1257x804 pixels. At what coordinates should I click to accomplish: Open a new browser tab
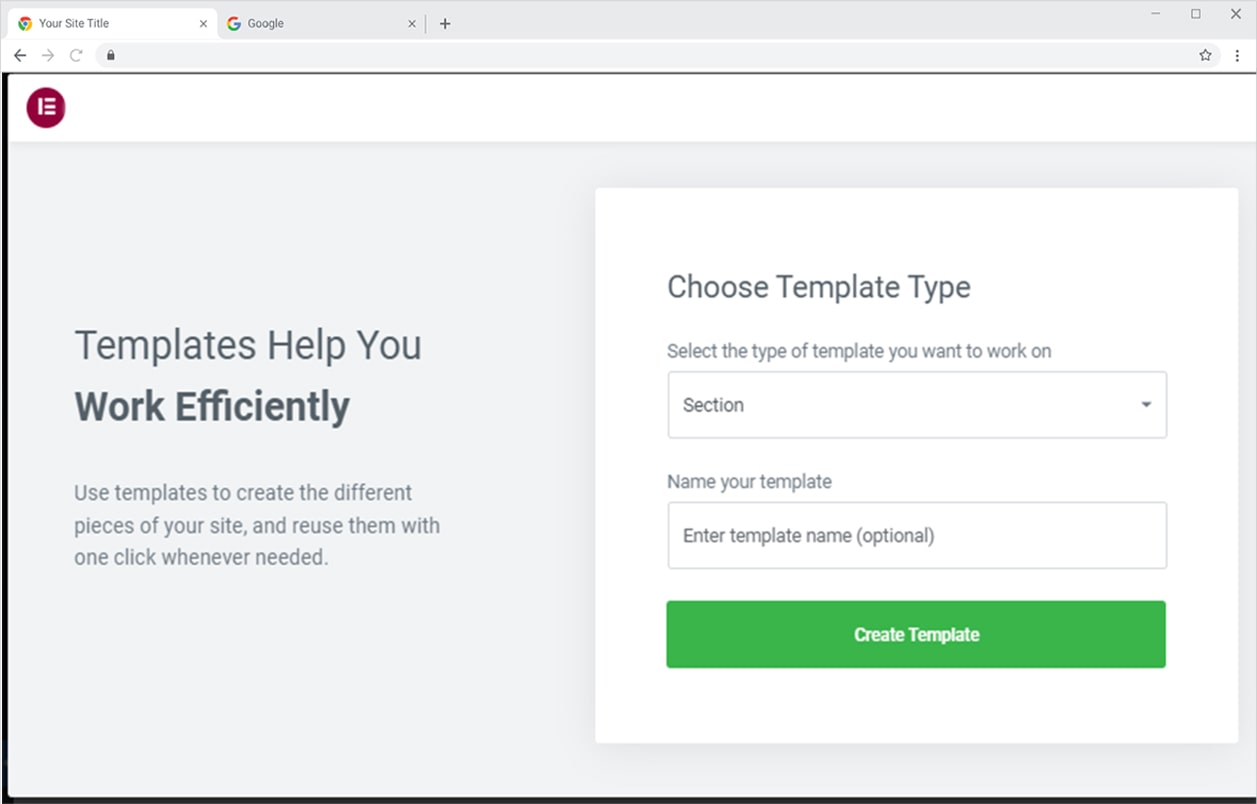pyautogui.click(x=445, y=24)
